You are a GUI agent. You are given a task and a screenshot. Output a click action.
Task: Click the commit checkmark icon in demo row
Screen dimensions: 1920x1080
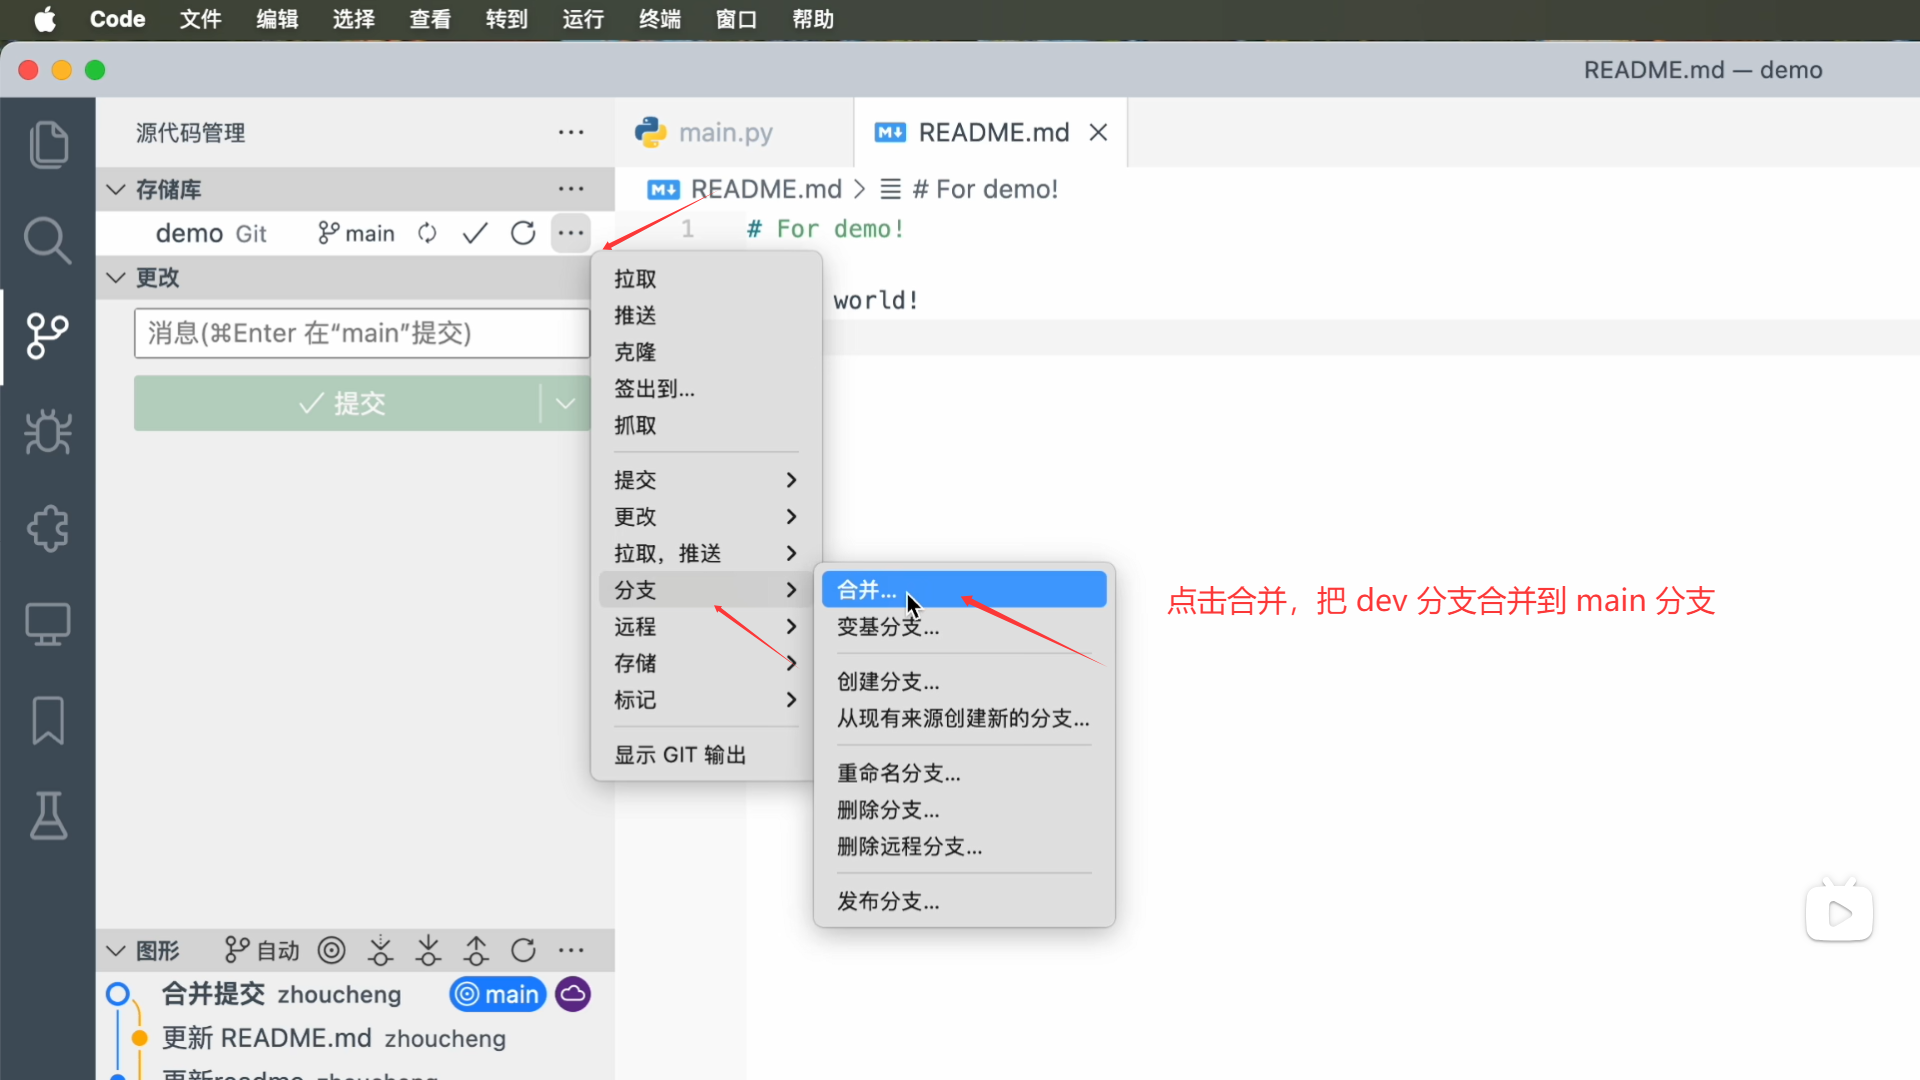[475, 233]
